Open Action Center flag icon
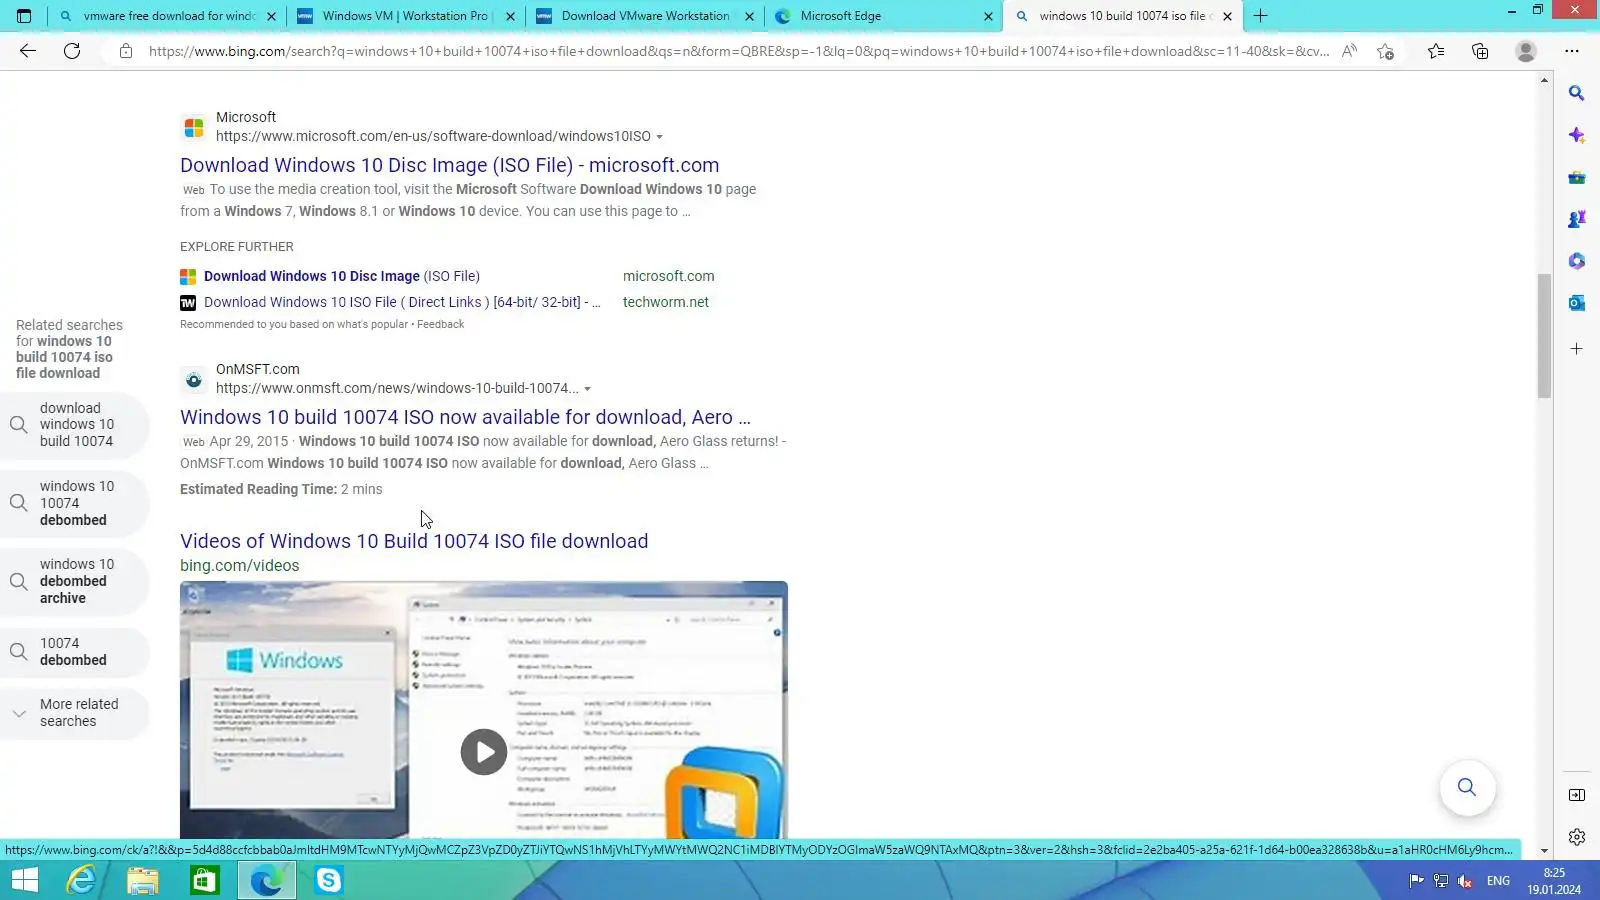 1416,881
